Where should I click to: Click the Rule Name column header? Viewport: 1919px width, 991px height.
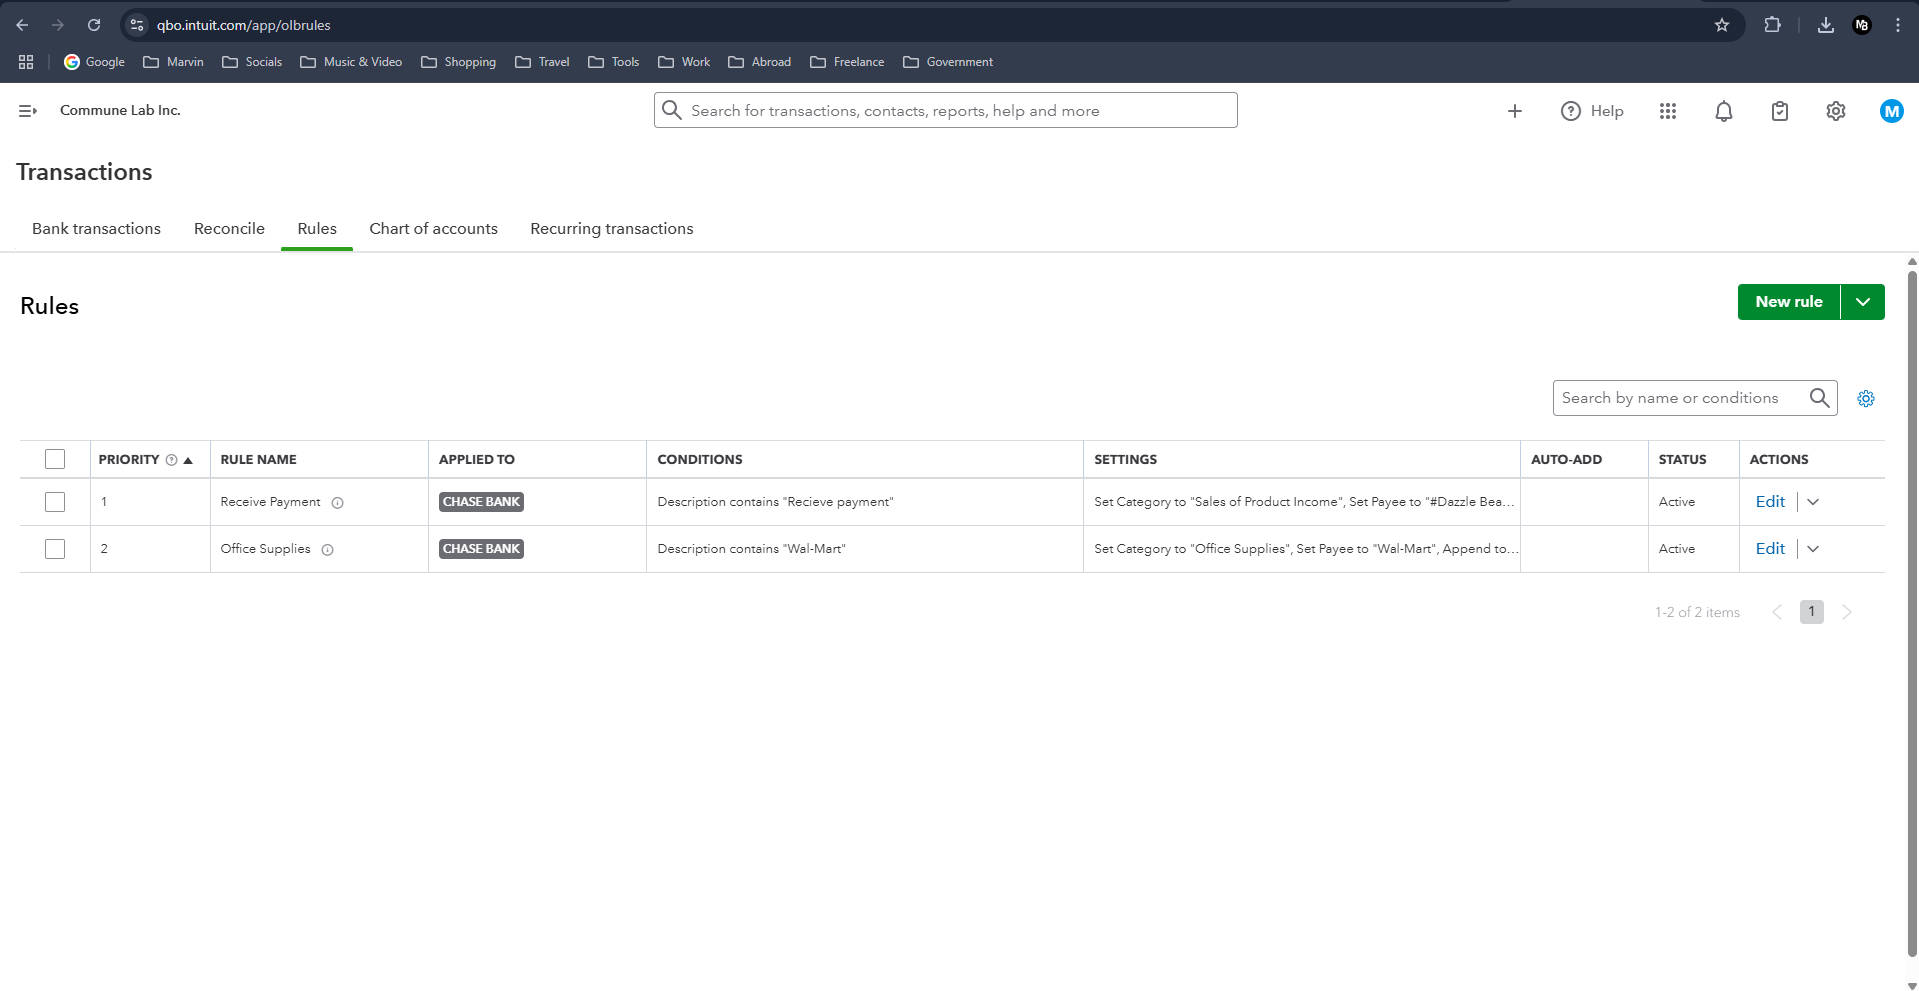pyautogui.click(x=258, y=460)
